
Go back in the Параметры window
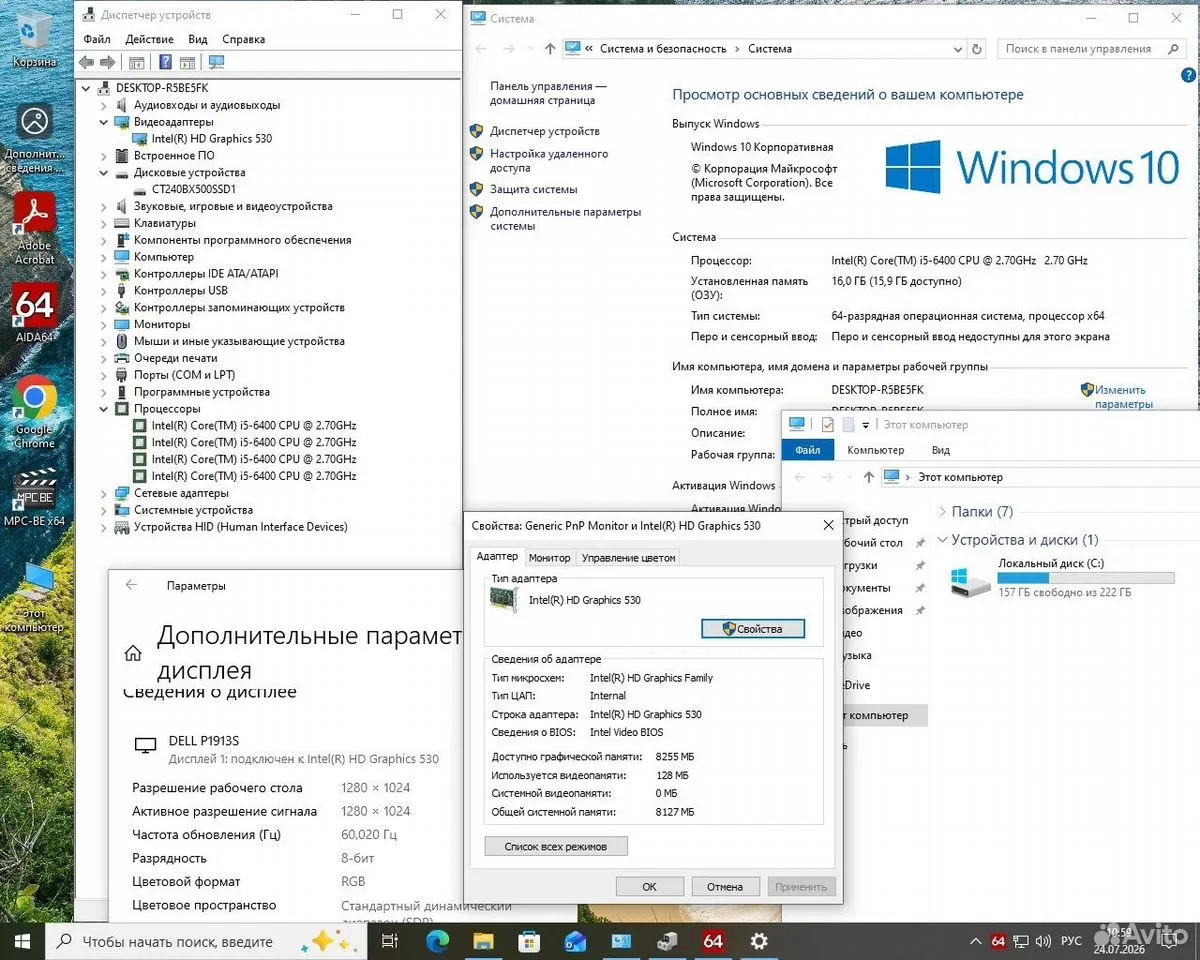click(x=131, y=585)
